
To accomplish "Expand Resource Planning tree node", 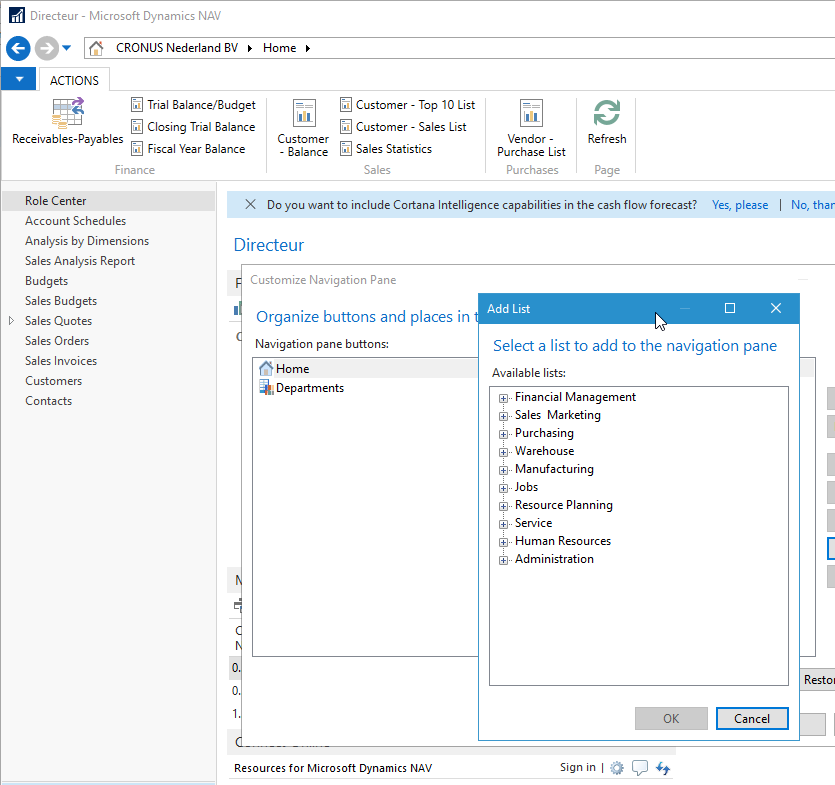I will click(x=503, y=506).
